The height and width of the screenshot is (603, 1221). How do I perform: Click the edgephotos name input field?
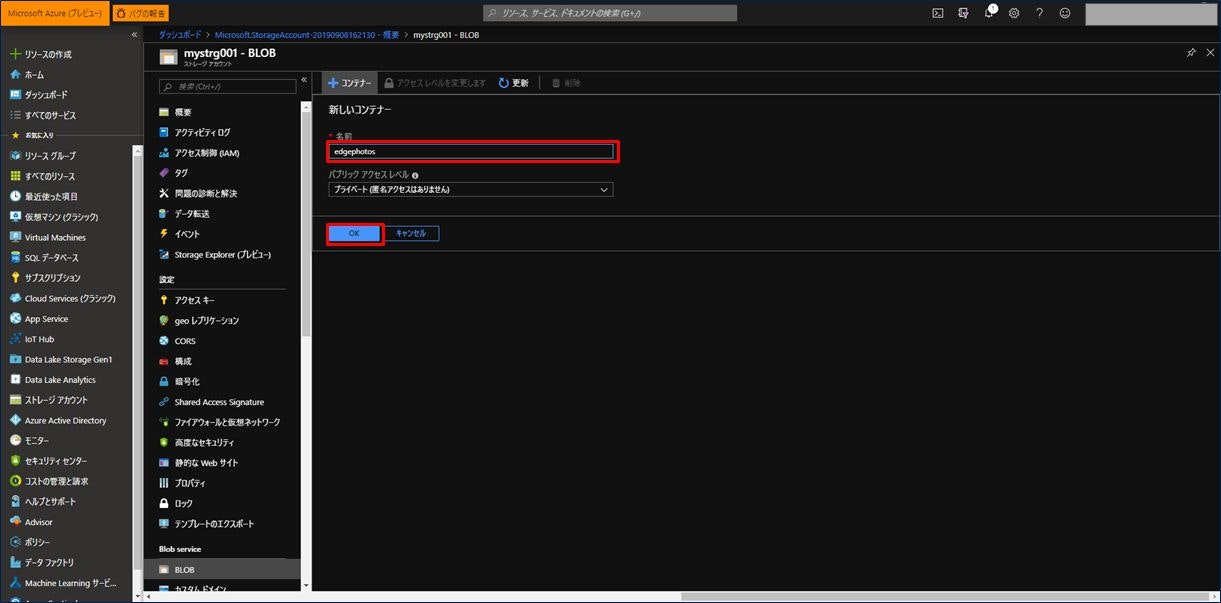point(470,150)
